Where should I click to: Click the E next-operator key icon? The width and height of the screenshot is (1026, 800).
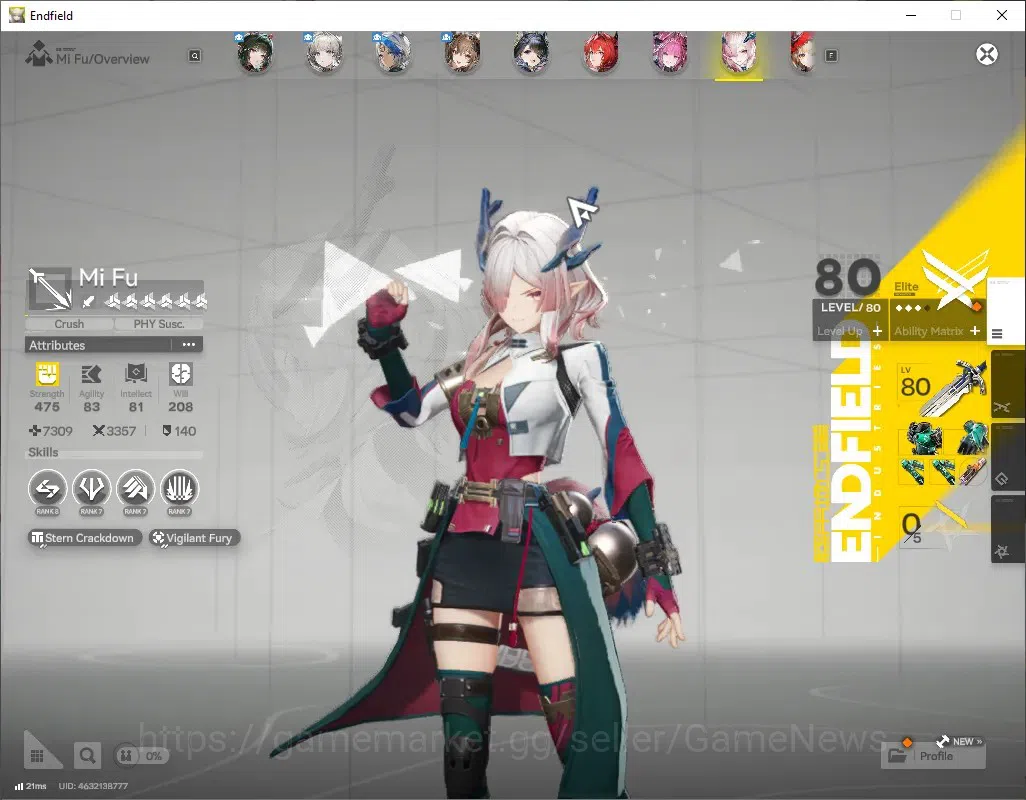tap(831, 56)
